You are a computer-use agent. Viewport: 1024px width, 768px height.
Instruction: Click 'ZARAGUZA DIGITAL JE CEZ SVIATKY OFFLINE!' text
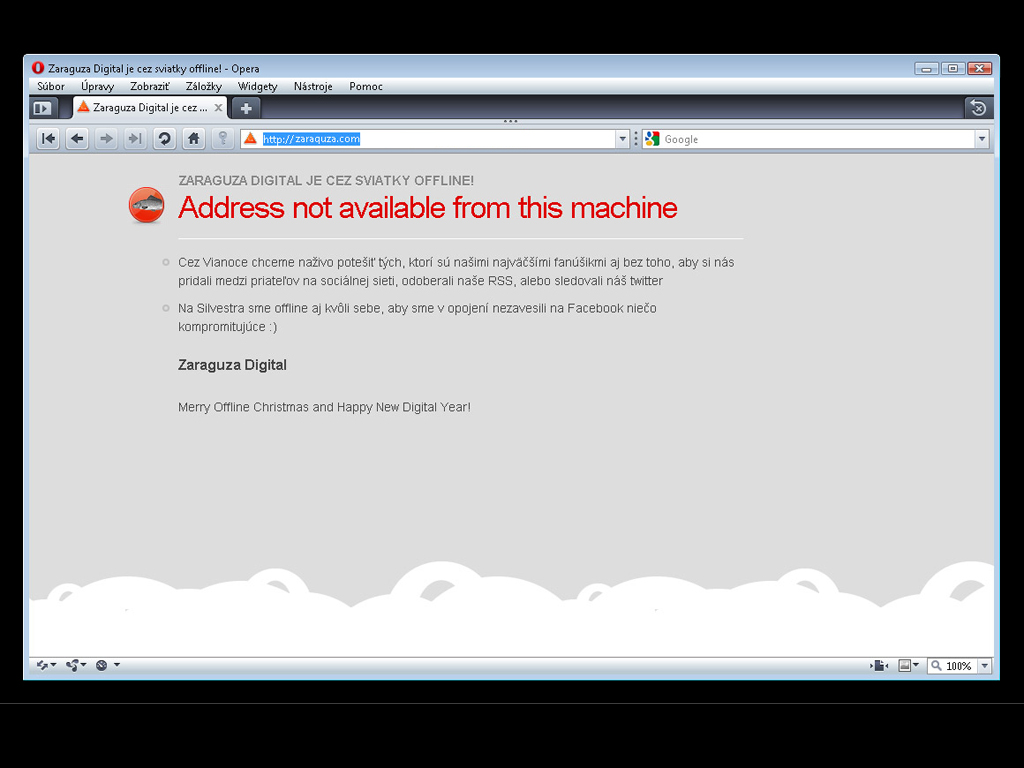(x=326, y=180)
